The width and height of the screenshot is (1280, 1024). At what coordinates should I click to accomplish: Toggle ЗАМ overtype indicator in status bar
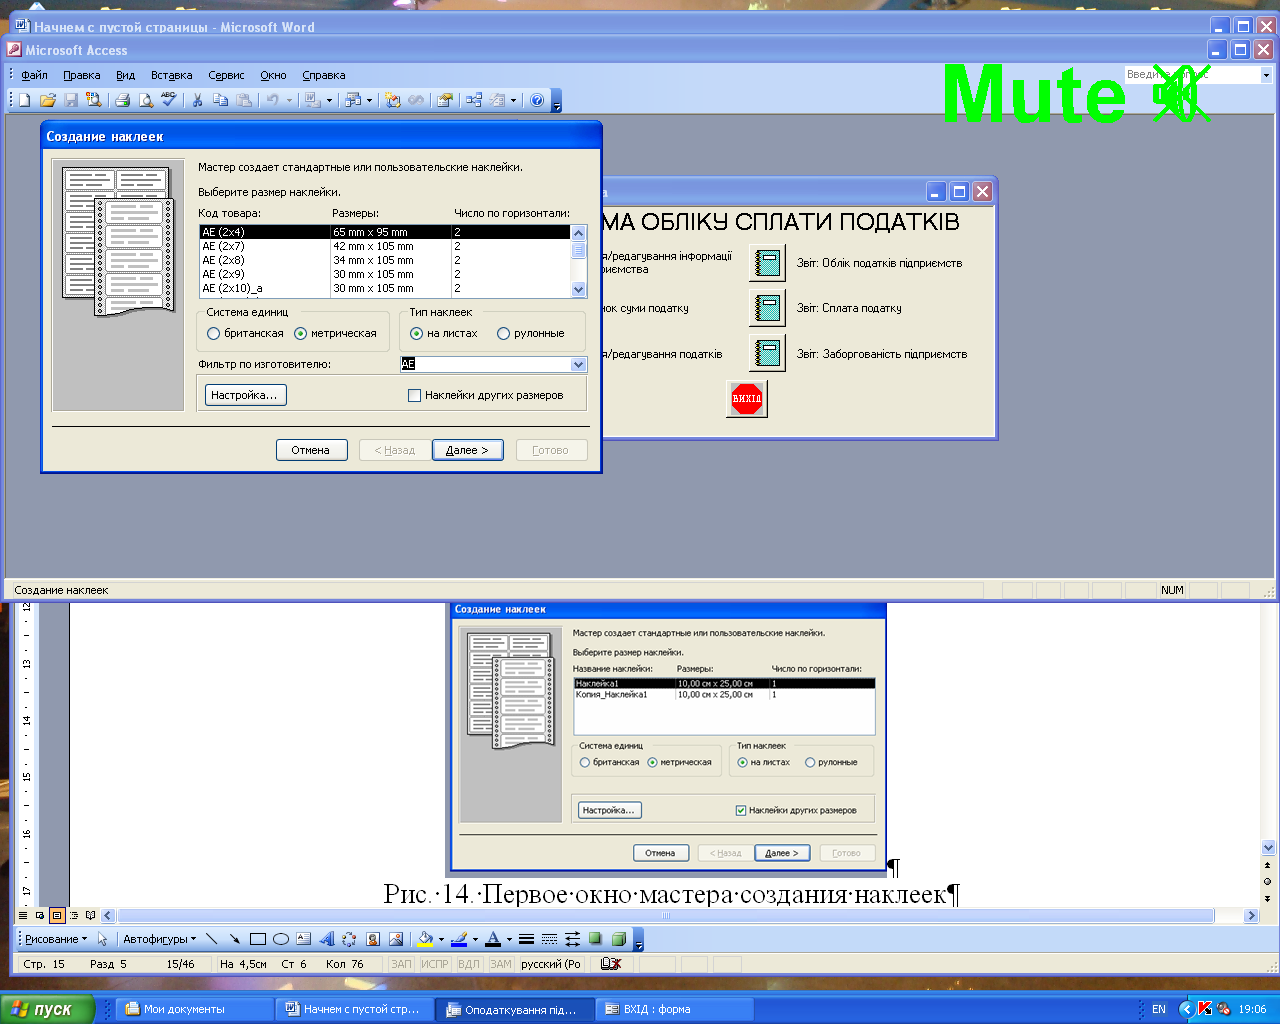point(501,964)
